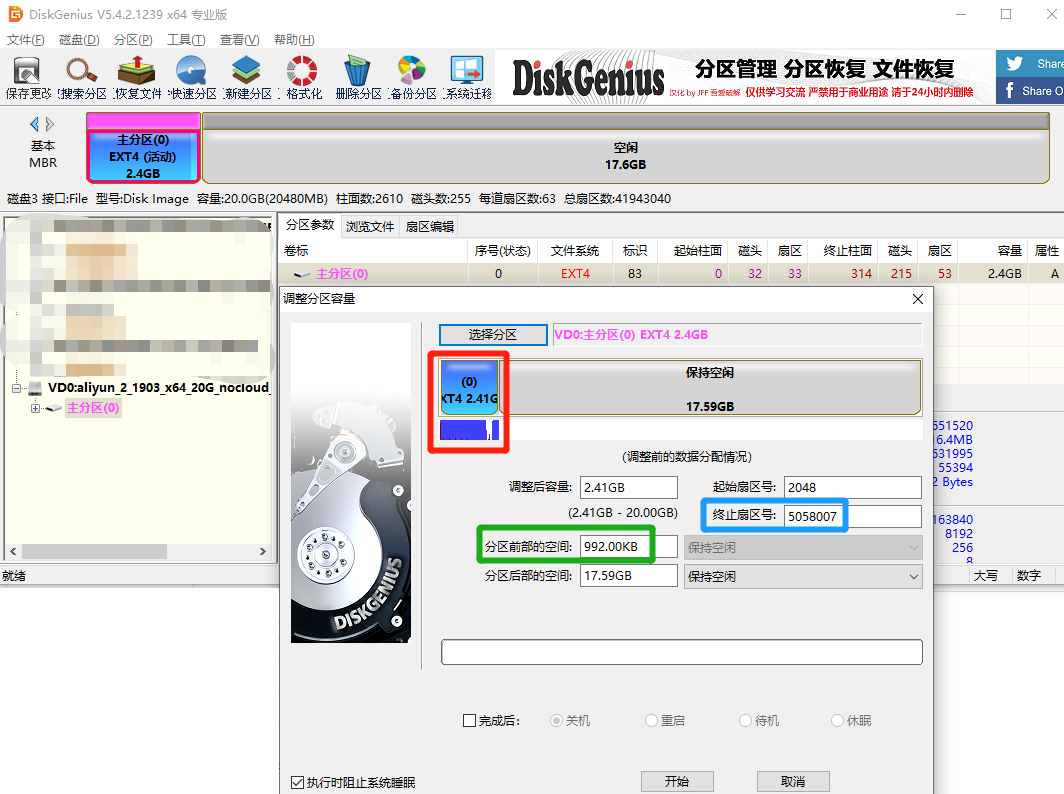Click the 取消 button
The image size is (1064, 794).
(793, 781)
